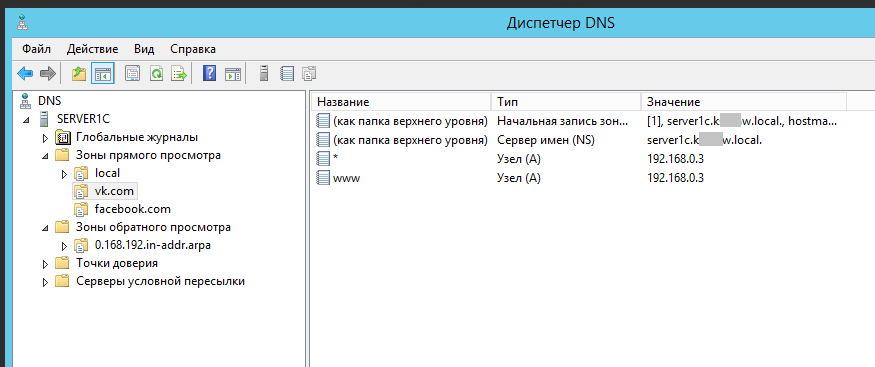Toggle the Show/Hide Console Tree button
The height and width of the screenshot is (367, 875).
(x=103, y=73)
